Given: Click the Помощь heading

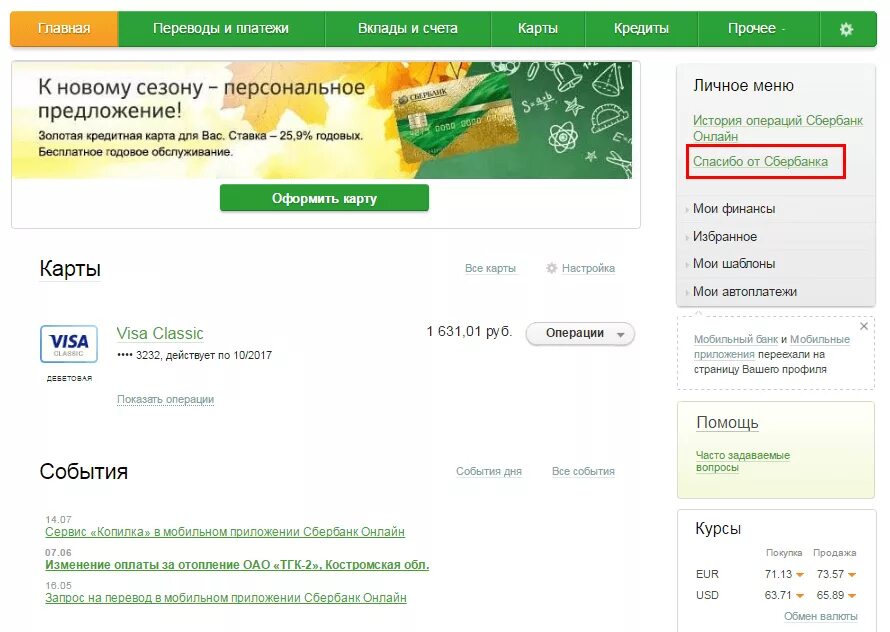Looking at the screenshot, I should pyautogui.click(x=727, y=422).
